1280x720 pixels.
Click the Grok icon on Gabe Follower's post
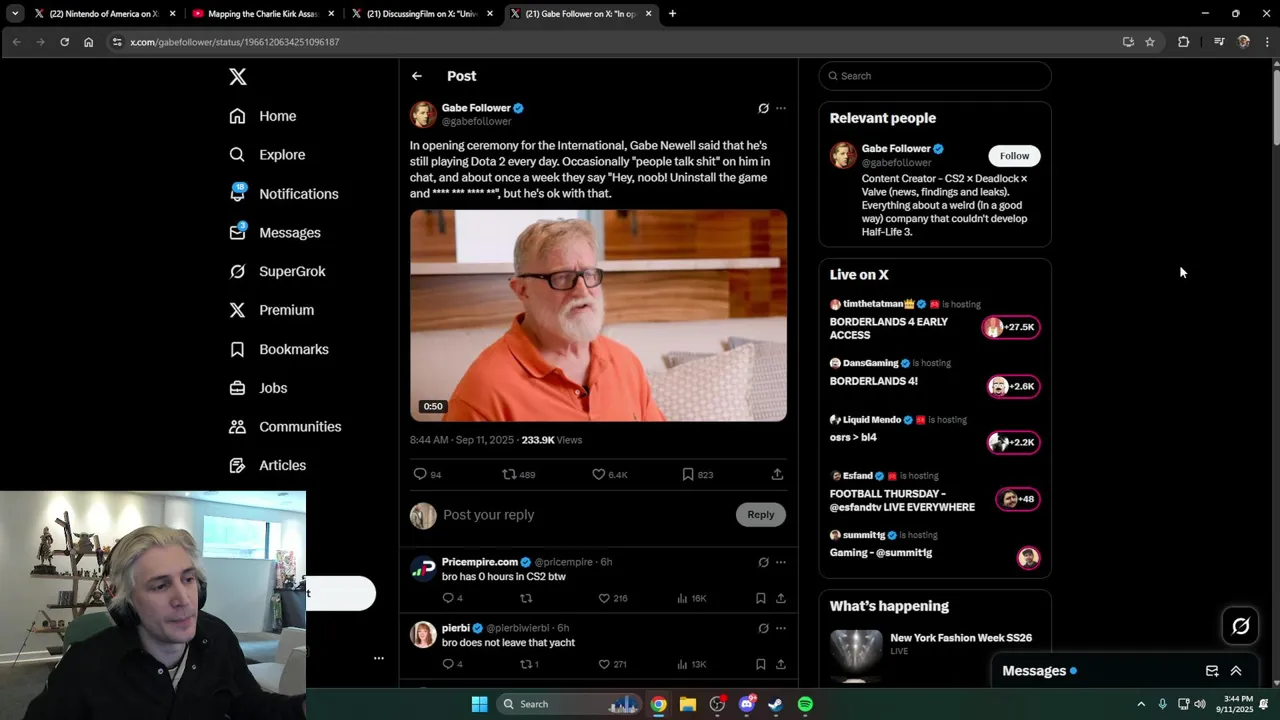(x=763, y=108)
